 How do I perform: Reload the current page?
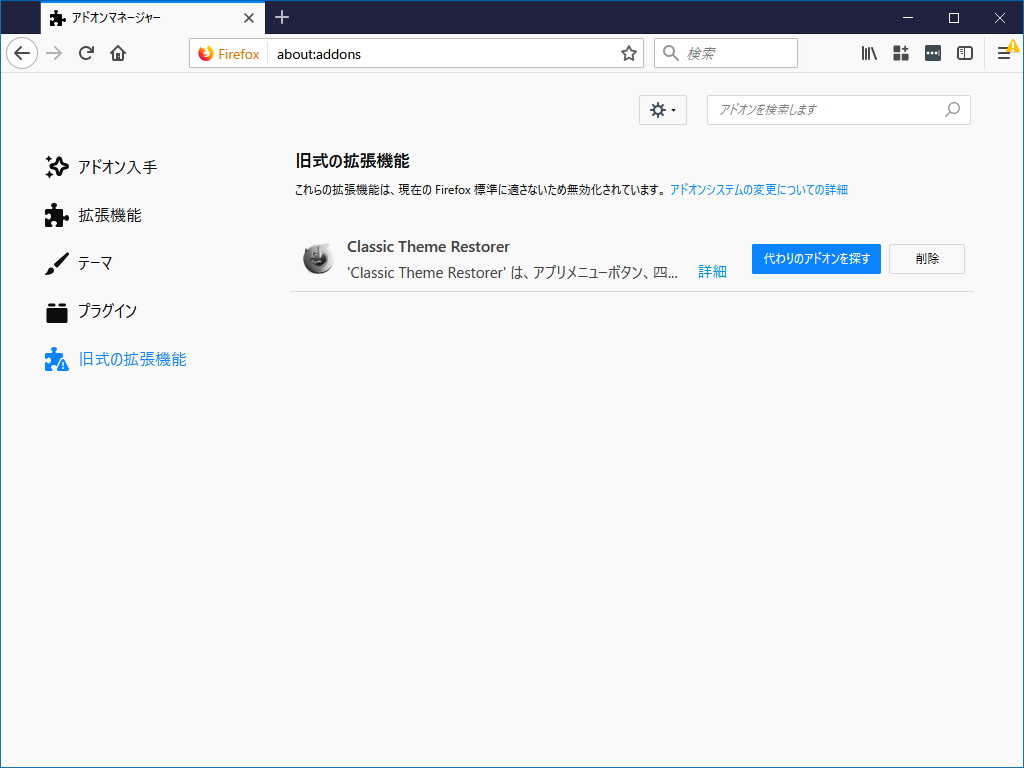click(x=85, y=53)
